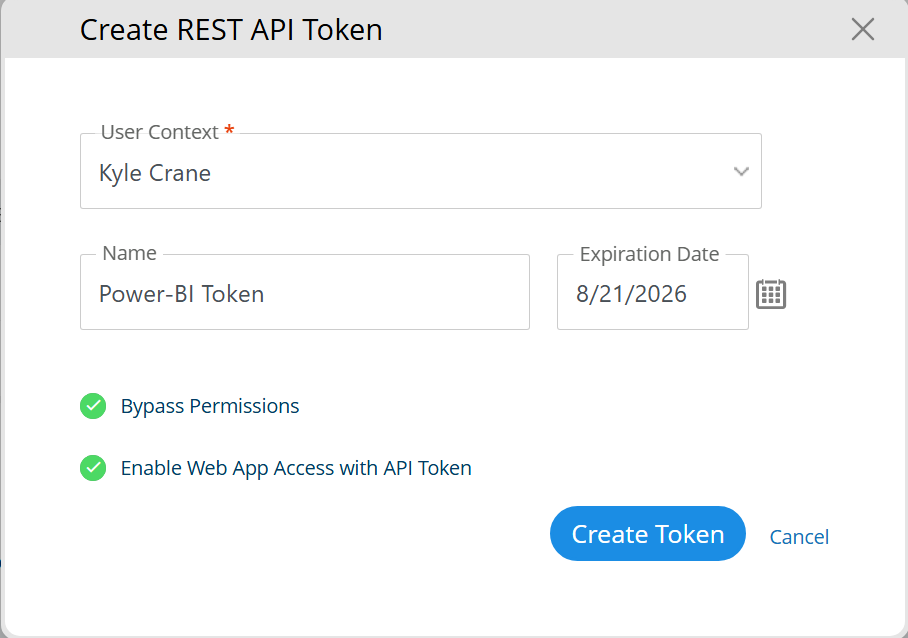Image resolution: width=908 pixels, height=638 pixels.
Task: Select the Kyle Crane user context value
Action: pyautogui.click(x=155, y=173)
